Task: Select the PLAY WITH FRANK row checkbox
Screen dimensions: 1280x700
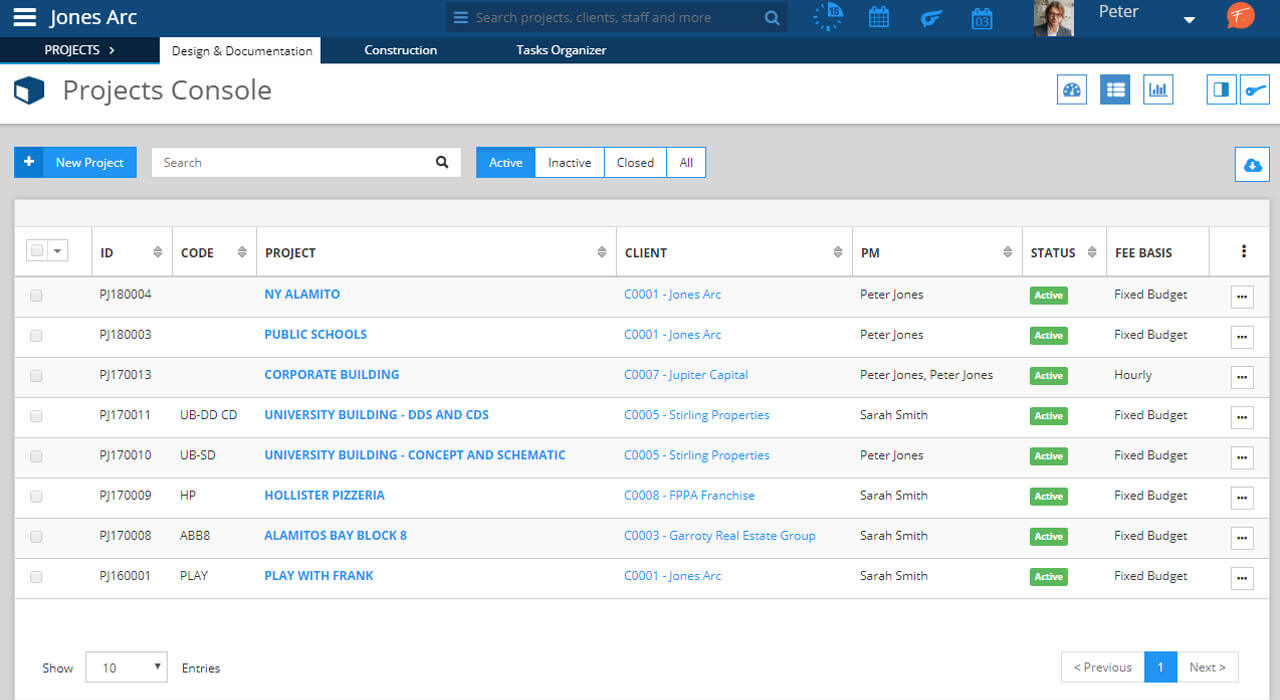Action: coord(36,577)
